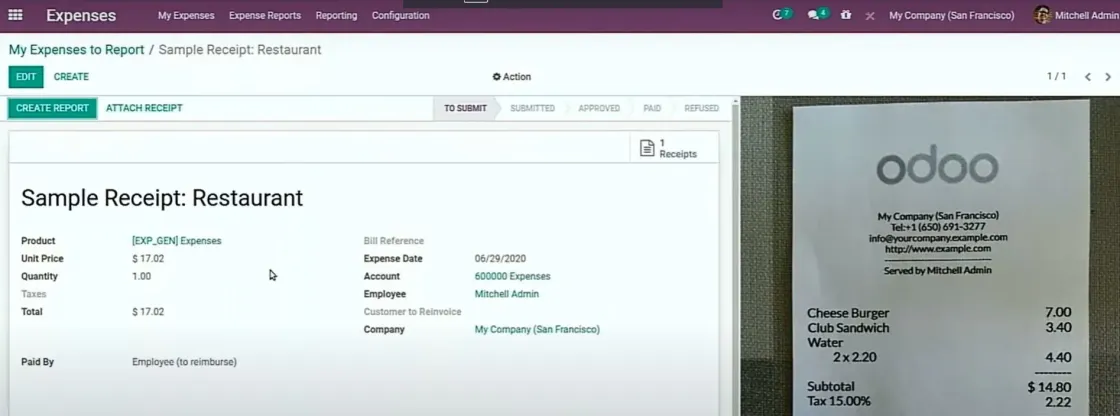The width and height of the screenshot is (1120, 416).
Task: Open My Expenses menu
Action: (x=186, y=15)
